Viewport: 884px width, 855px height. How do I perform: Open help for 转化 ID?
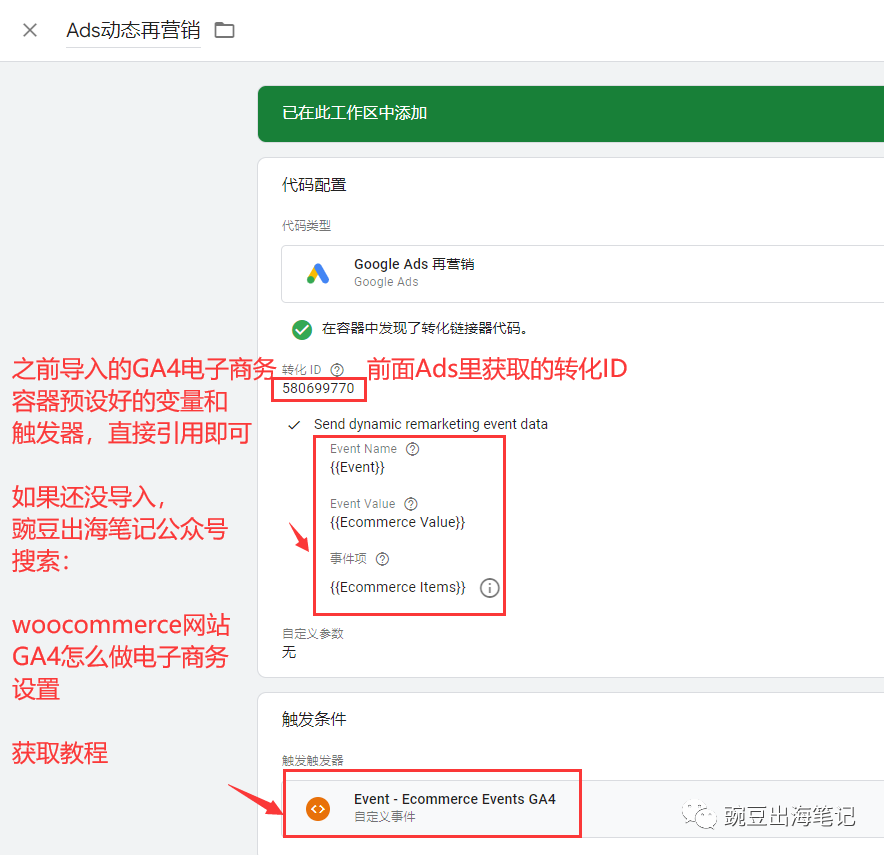coord(337,370)
